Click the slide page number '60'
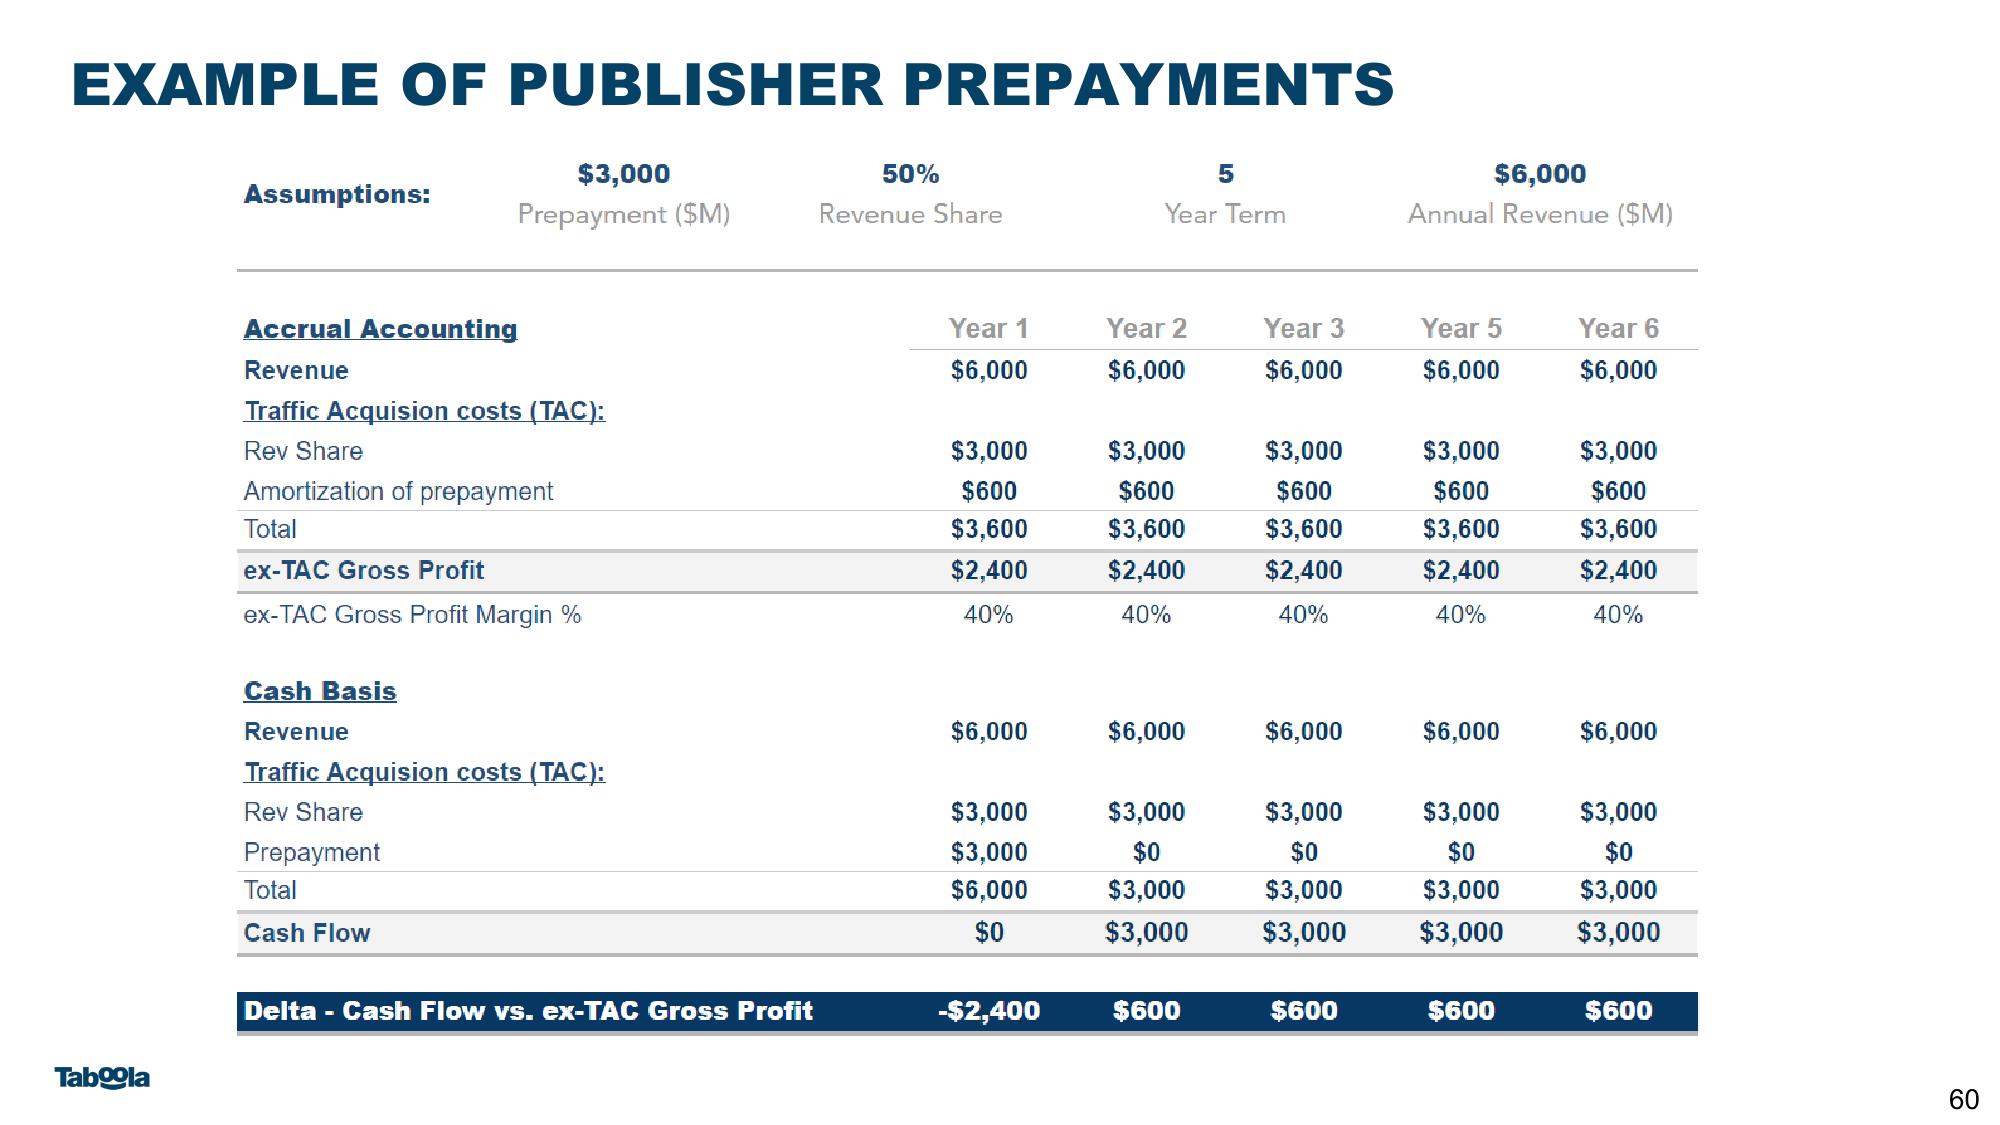The width and height of the screenshot is (2000, 1125). [1964, 1100]
